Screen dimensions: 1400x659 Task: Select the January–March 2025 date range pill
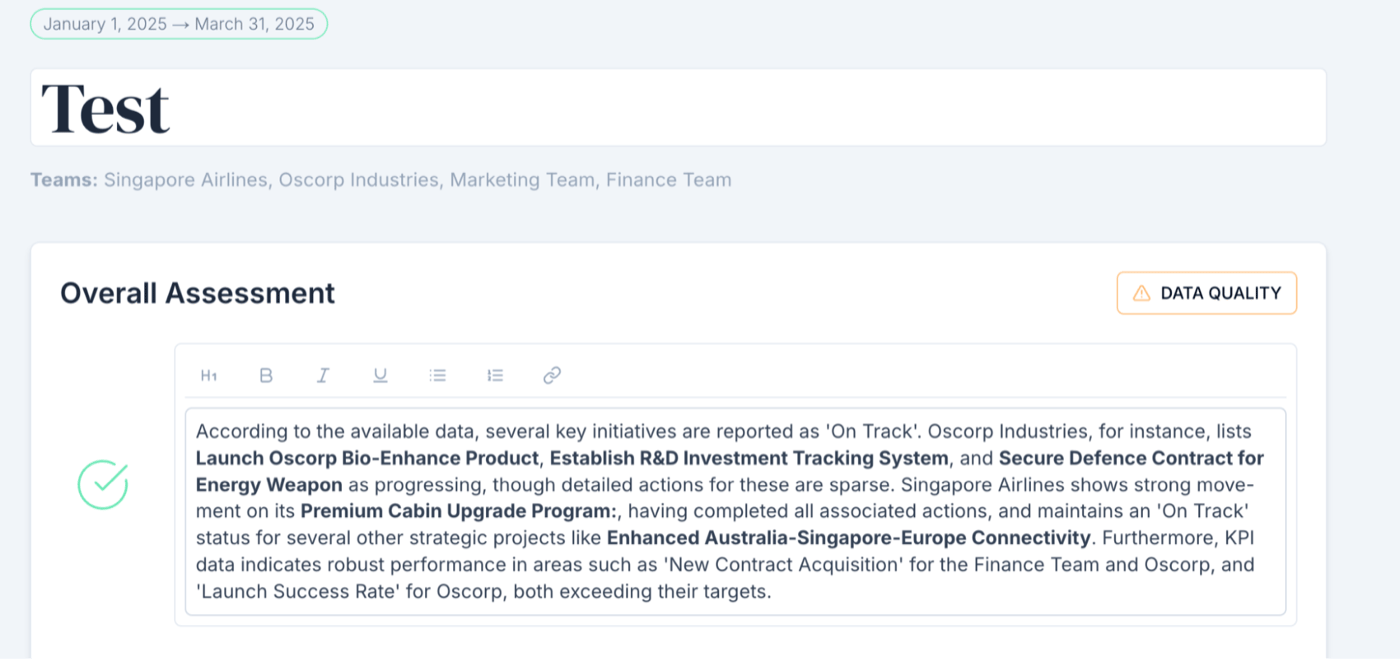click(179, 24)
